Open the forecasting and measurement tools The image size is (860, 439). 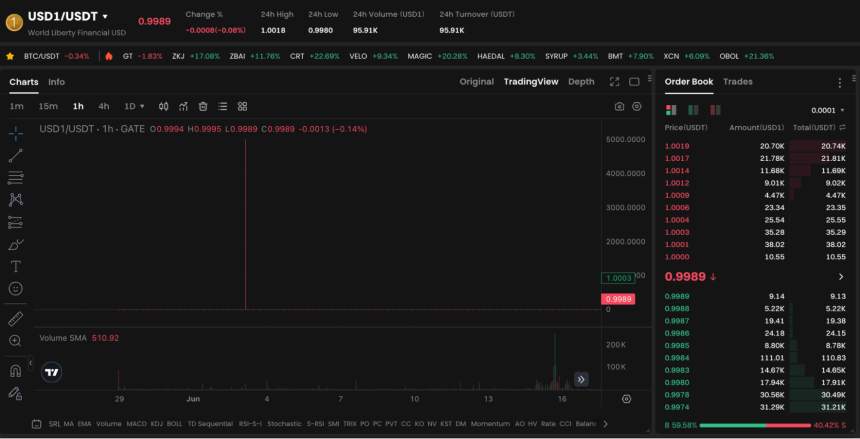pyautogui.click(x=16, y=222)
